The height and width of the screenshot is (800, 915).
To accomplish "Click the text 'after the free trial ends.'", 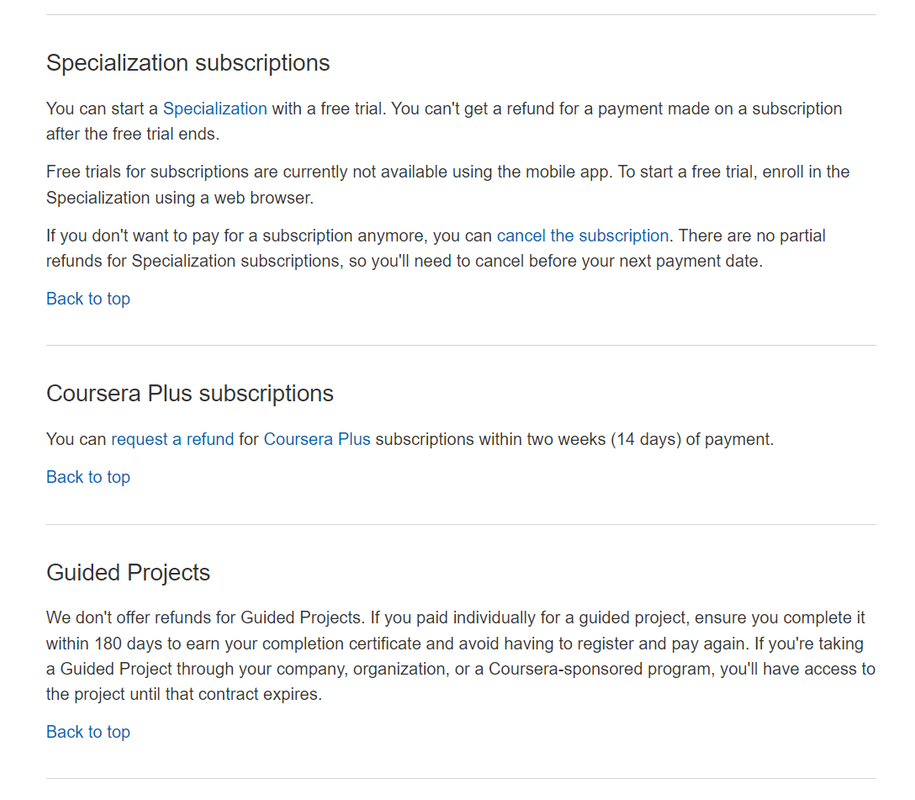I will [133, 134].
